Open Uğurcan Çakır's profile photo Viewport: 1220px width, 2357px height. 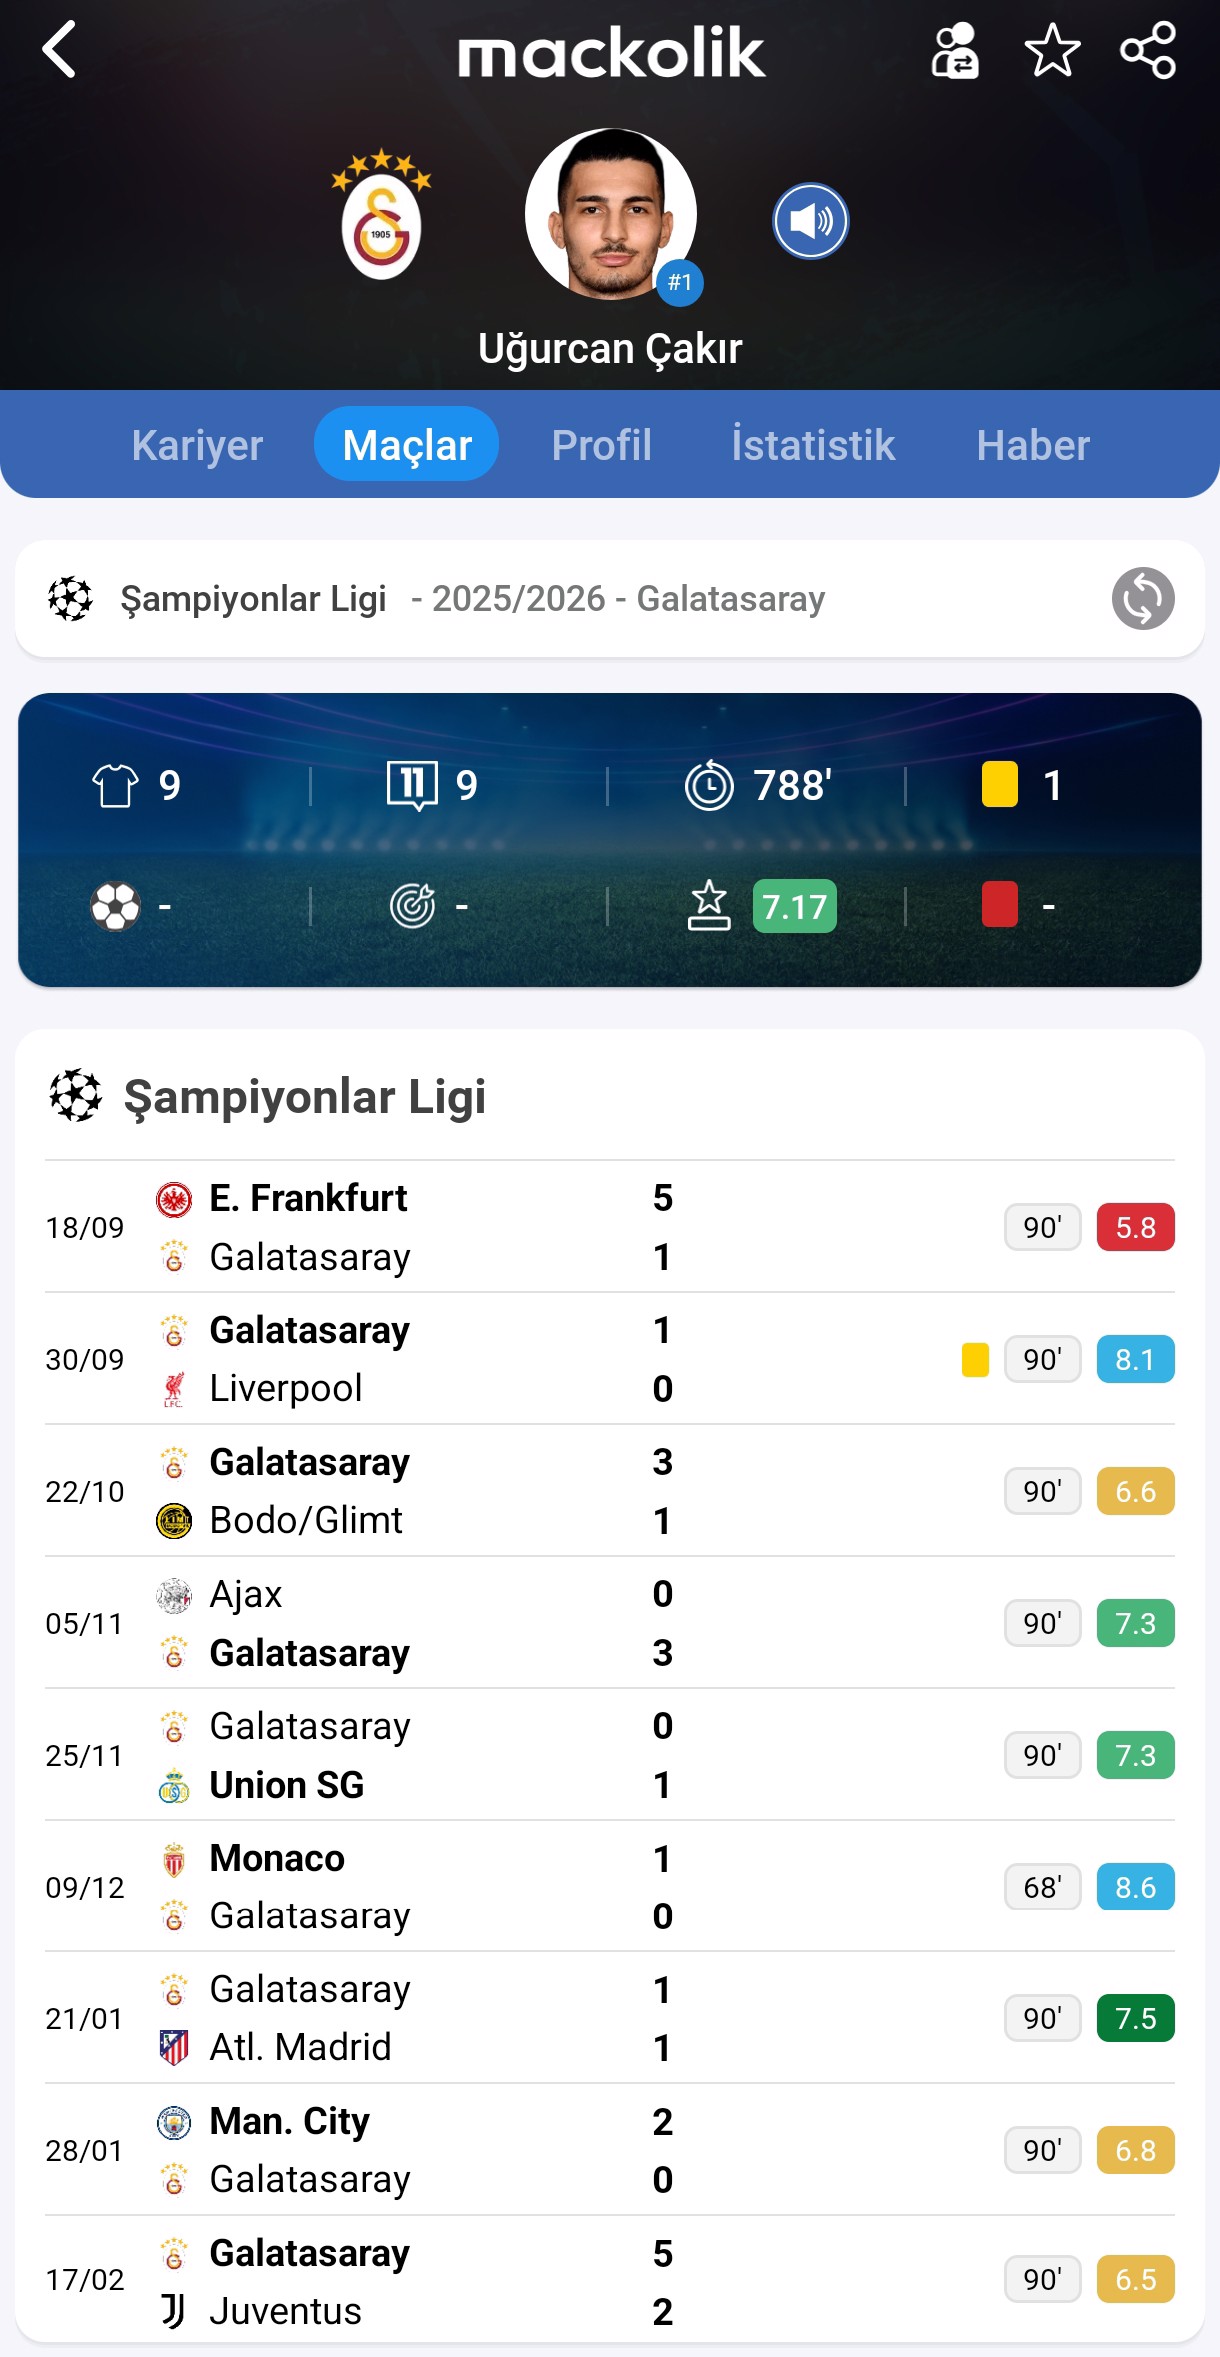610,214
